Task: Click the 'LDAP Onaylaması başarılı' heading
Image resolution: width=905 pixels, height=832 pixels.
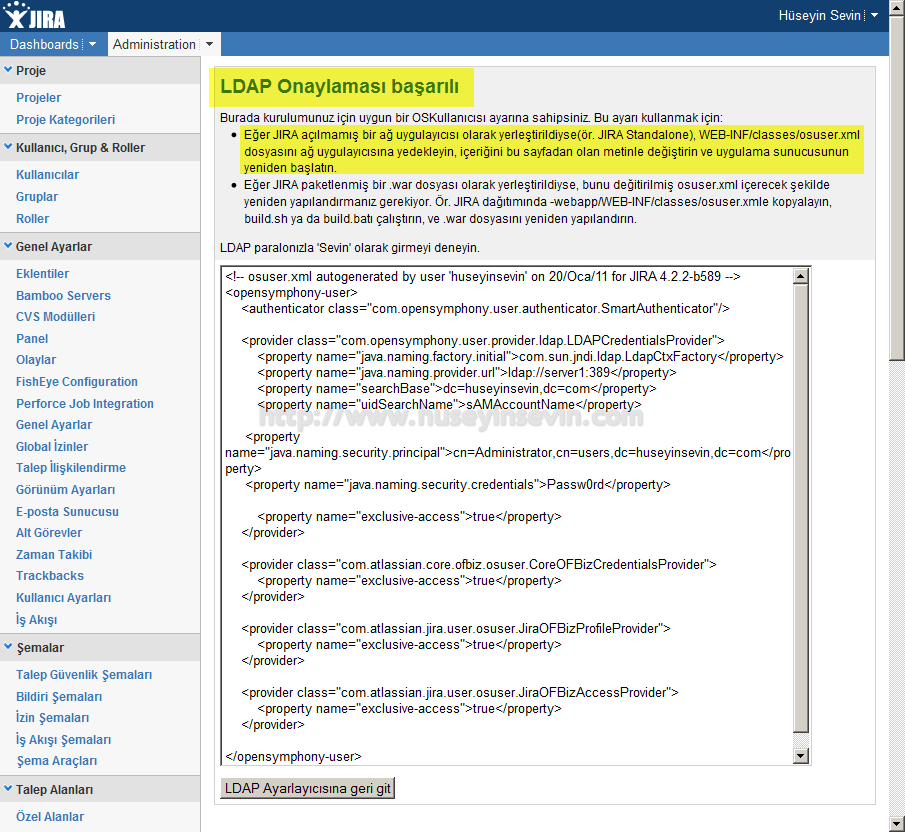Action: point(339,86)
